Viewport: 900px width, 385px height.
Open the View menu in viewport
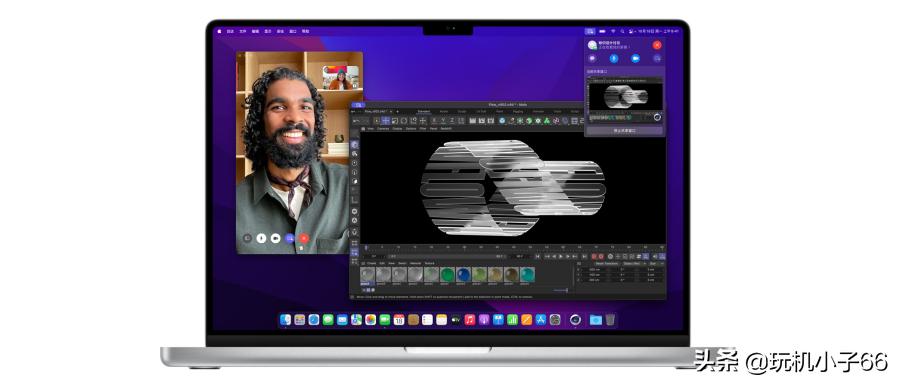click(370, 129)
